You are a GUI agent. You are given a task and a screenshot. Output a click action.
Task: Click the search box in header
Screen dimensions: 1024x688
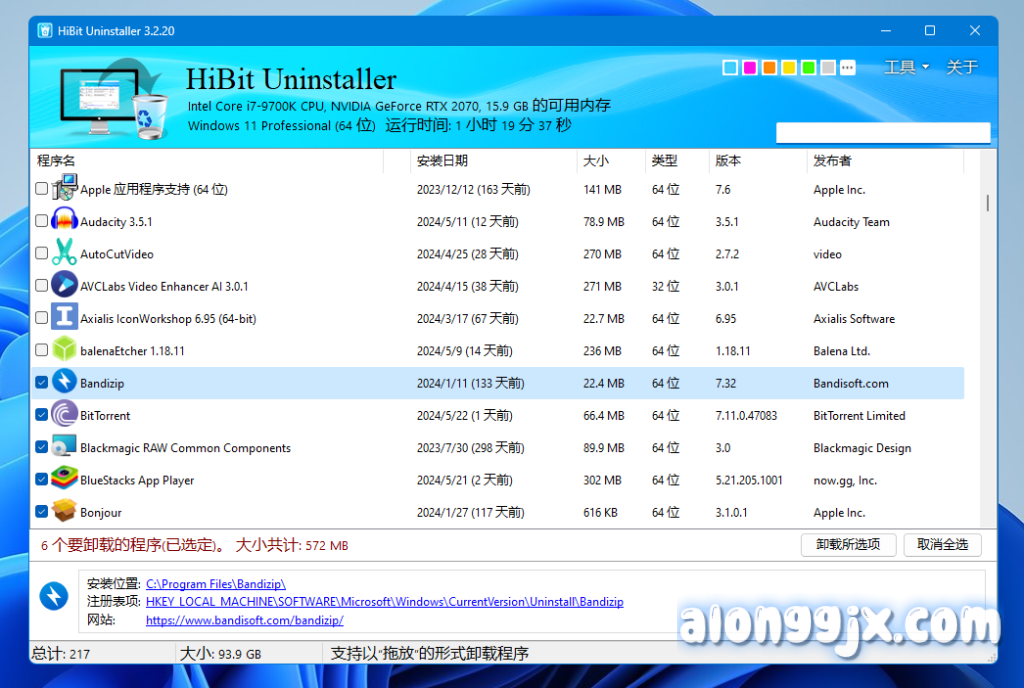883,133
